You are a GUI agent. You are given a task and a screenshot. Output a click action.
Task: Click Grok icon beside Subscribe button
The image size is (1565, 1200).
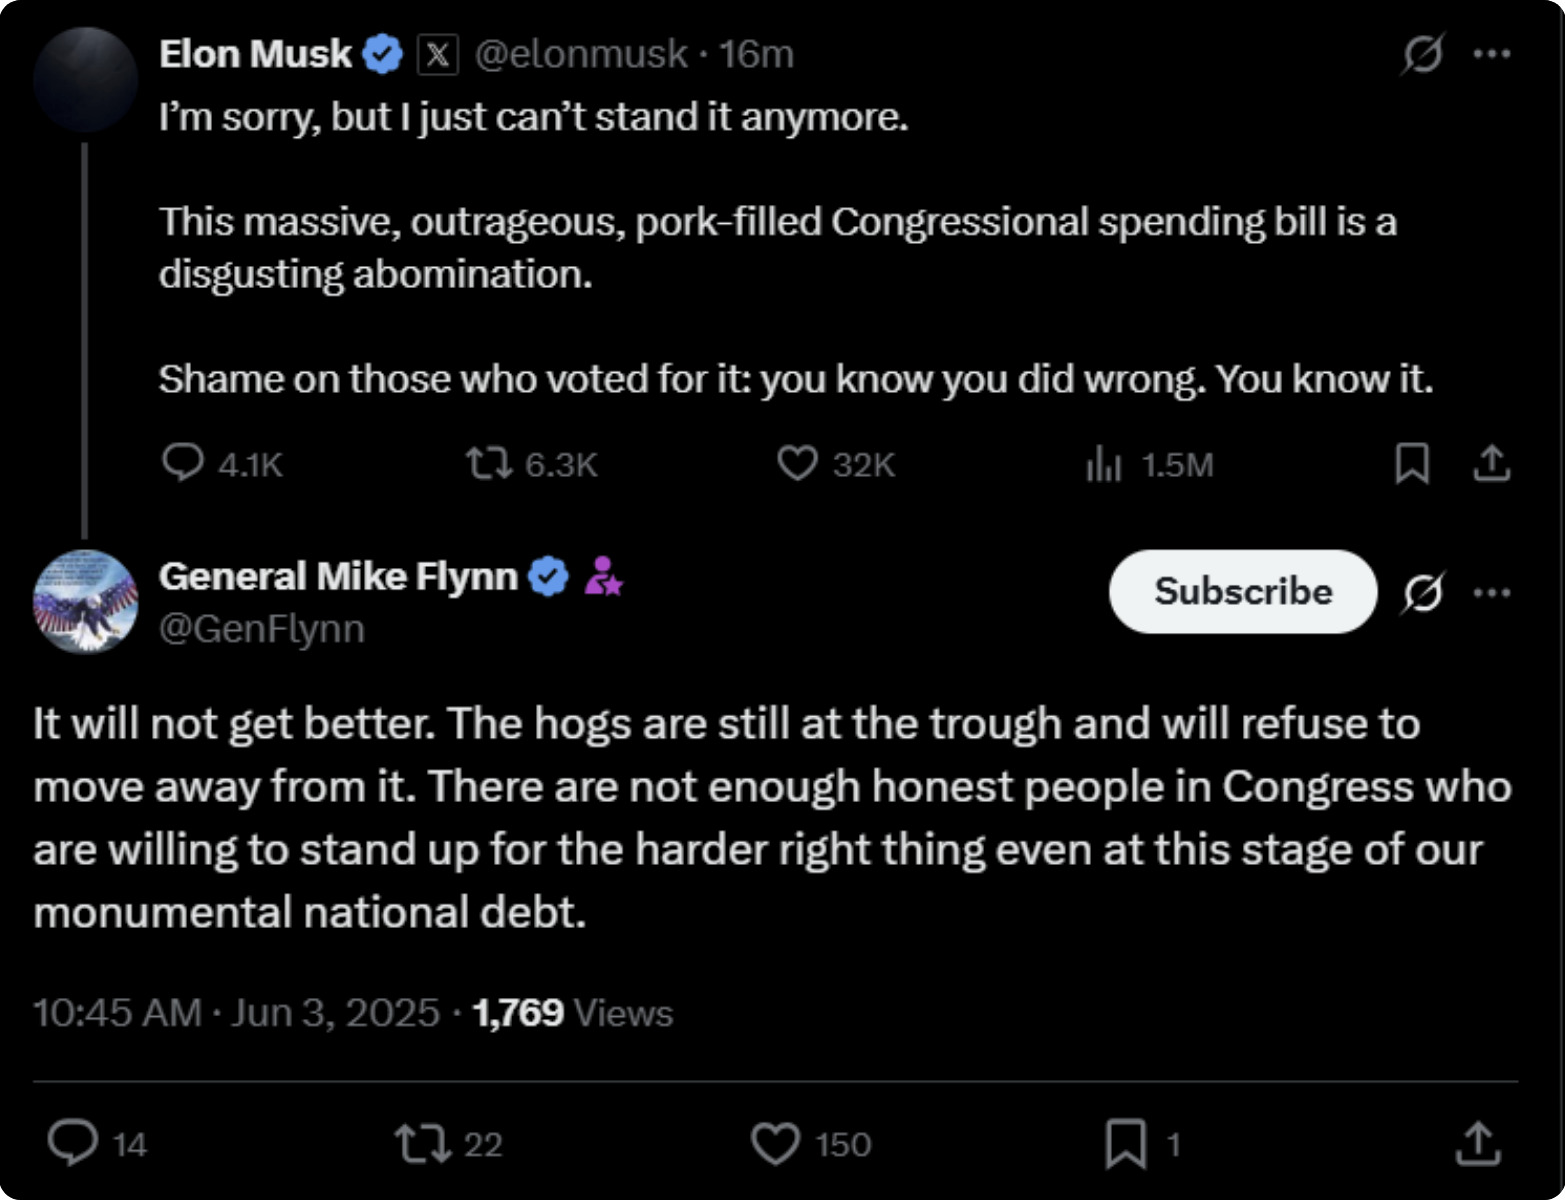(x=1422, y=593)
